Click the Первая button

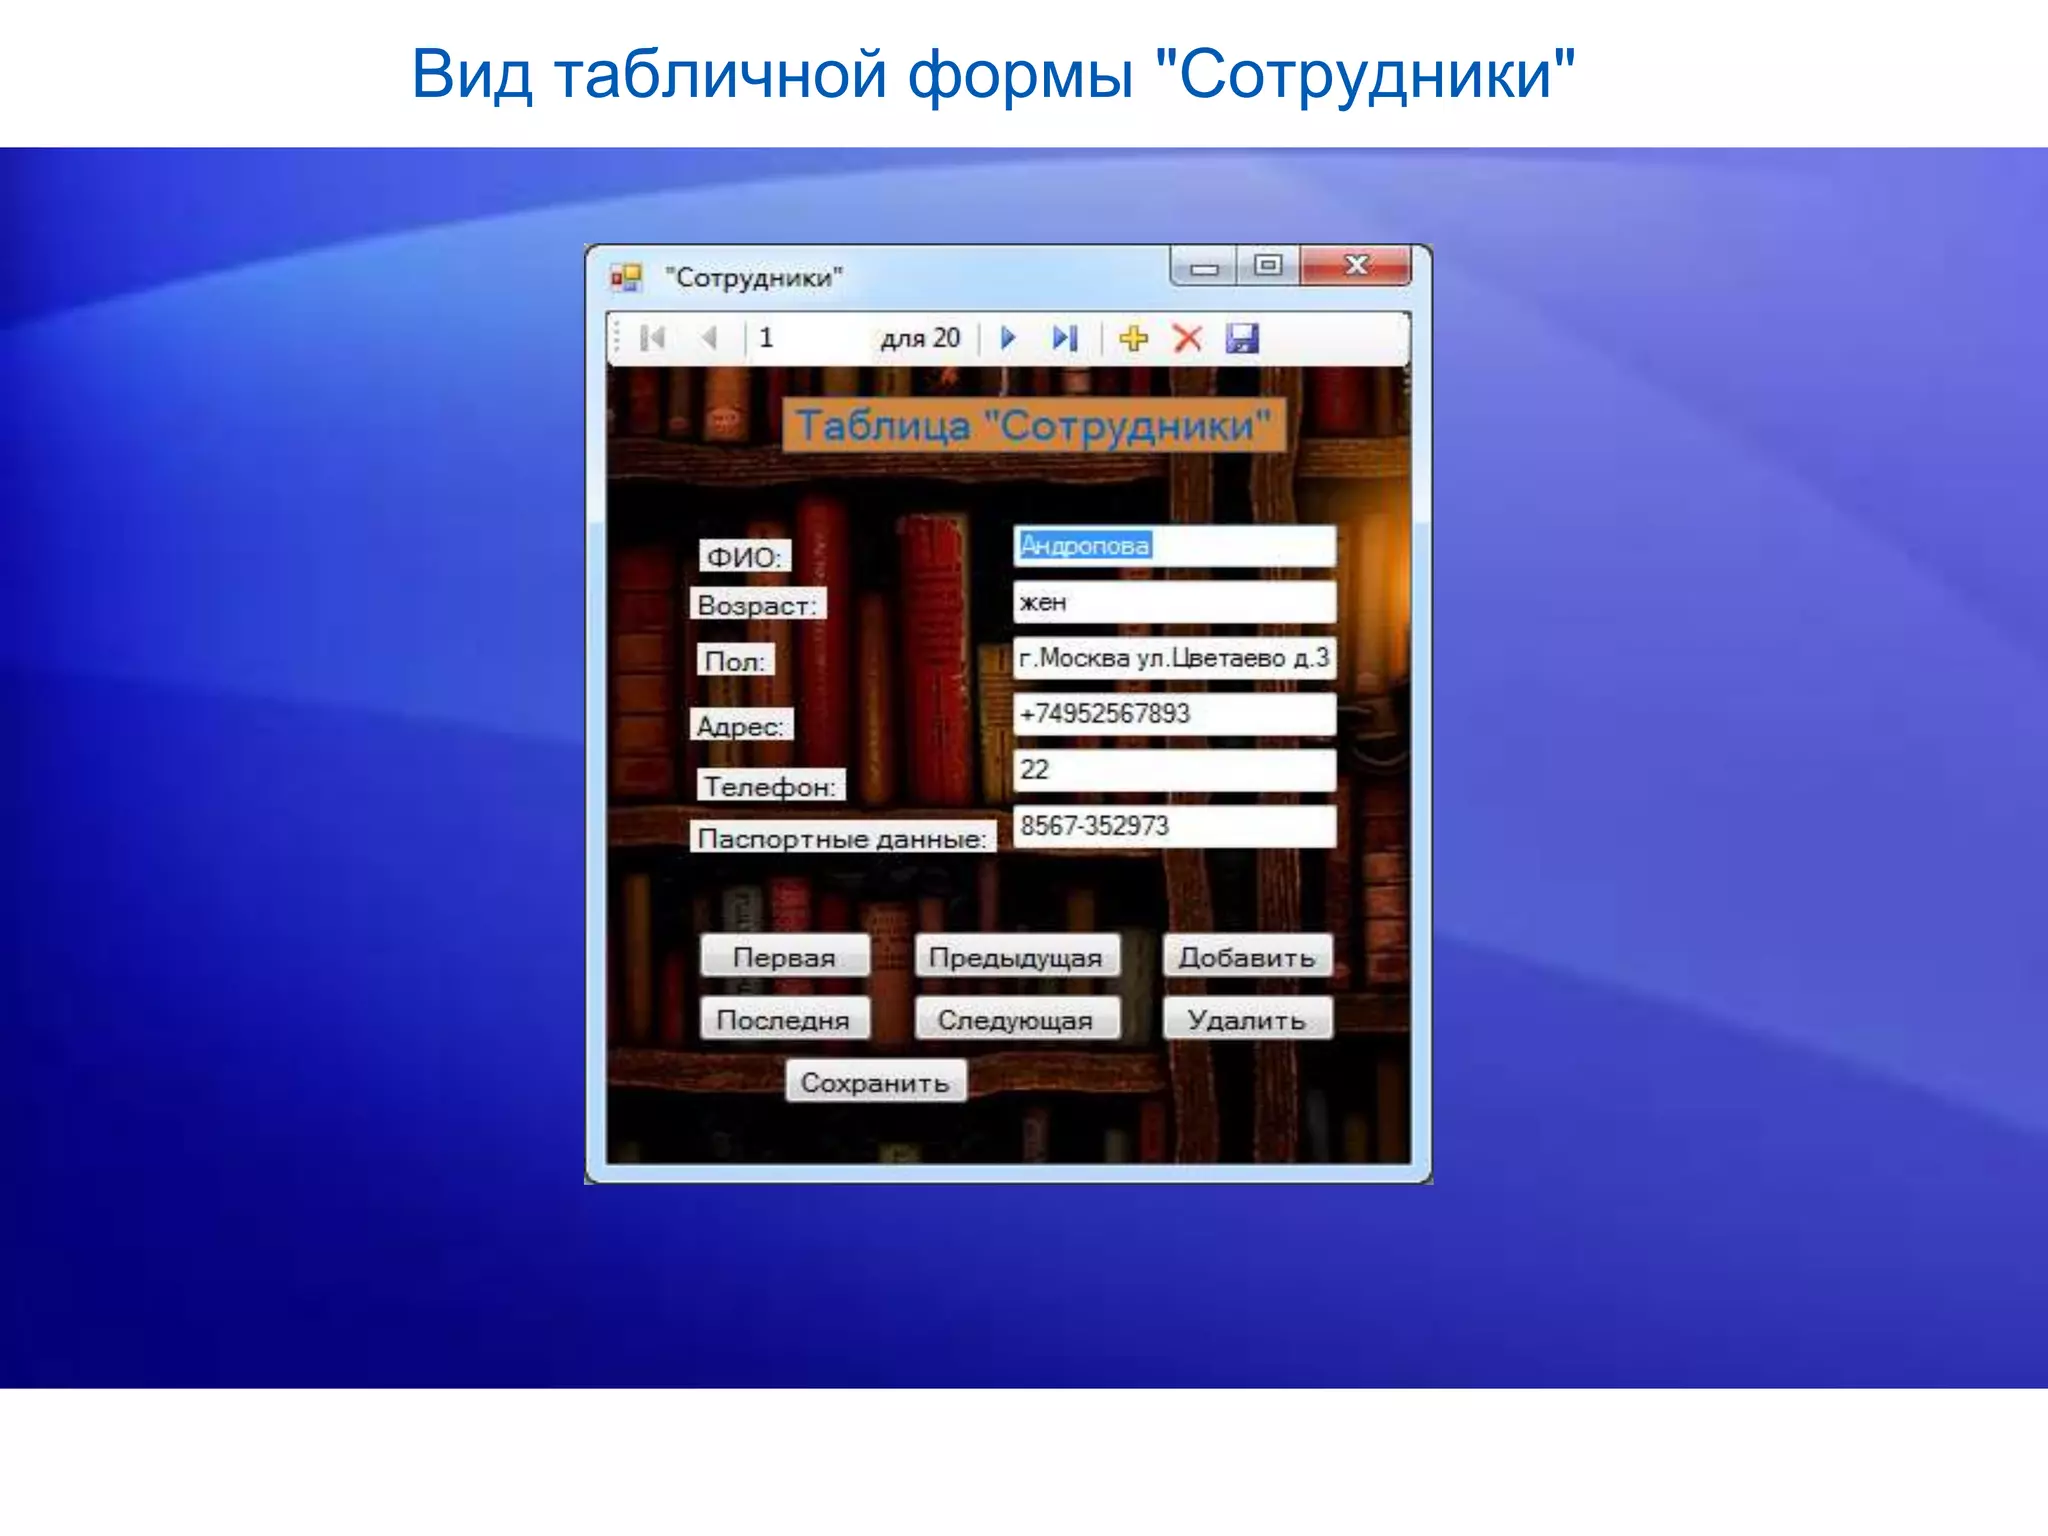pyautogui.click(x=785, y=957)
